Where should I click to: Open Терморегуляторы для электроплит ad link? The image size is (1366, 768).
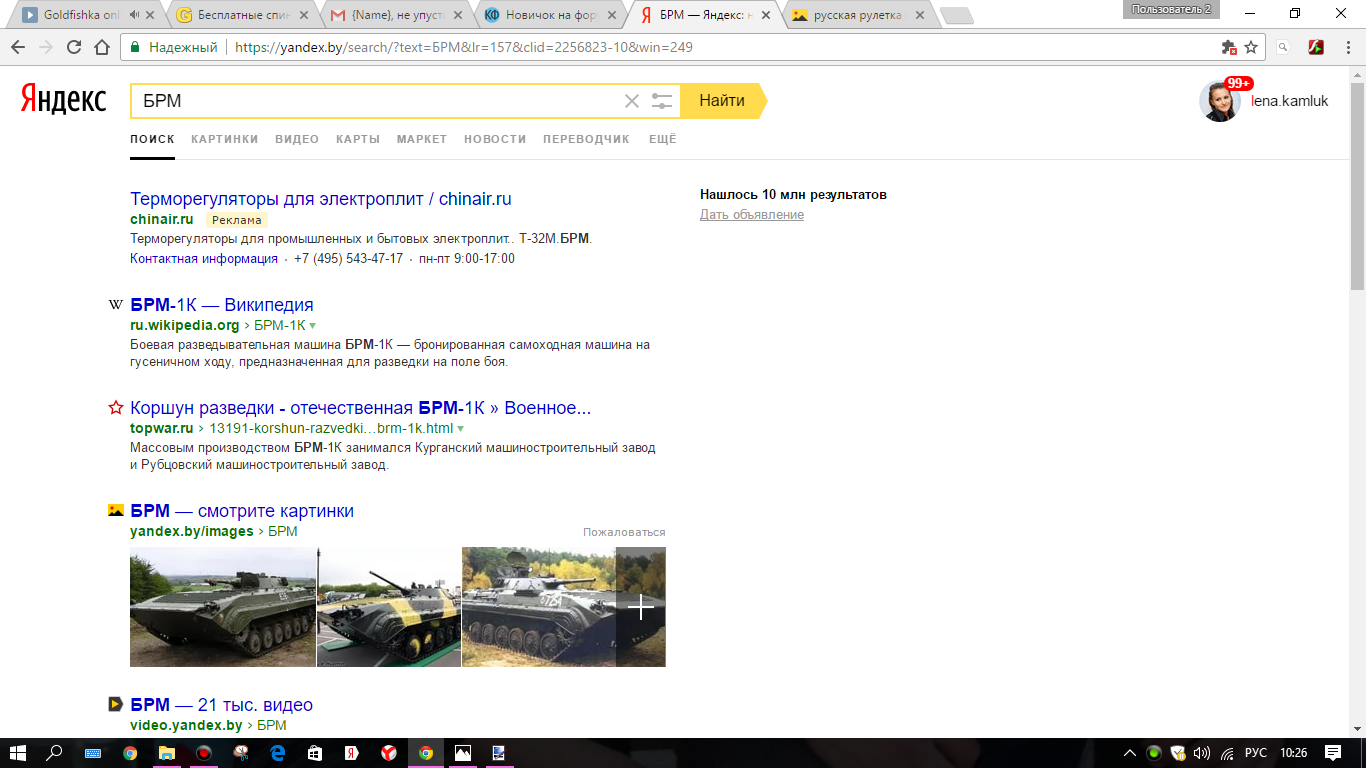click(x=321, y=199)
